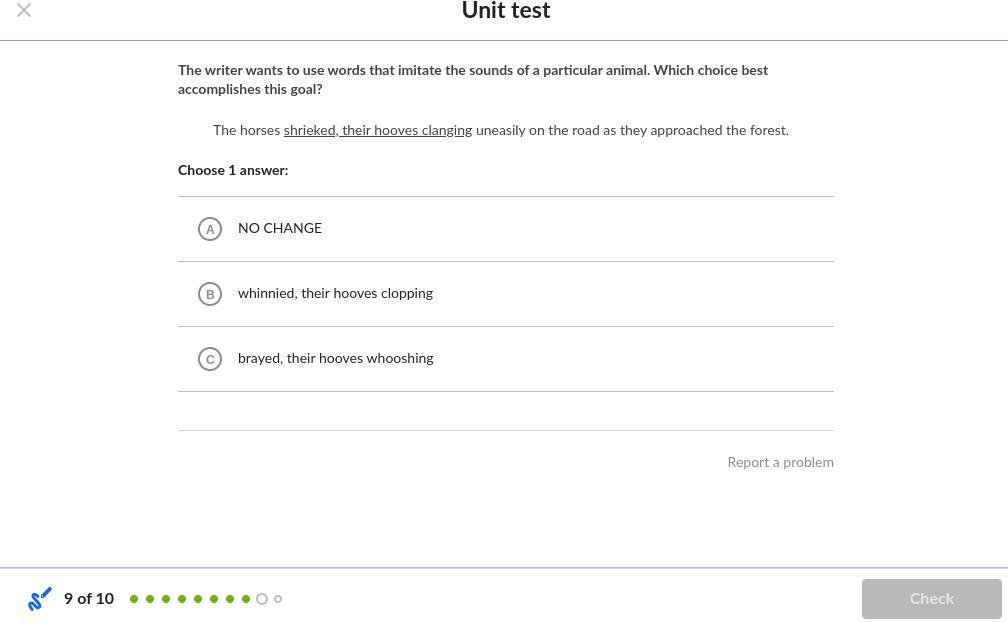1008x622 pixels.
Task: Click the first green progress dot
Action: [134, 599]
